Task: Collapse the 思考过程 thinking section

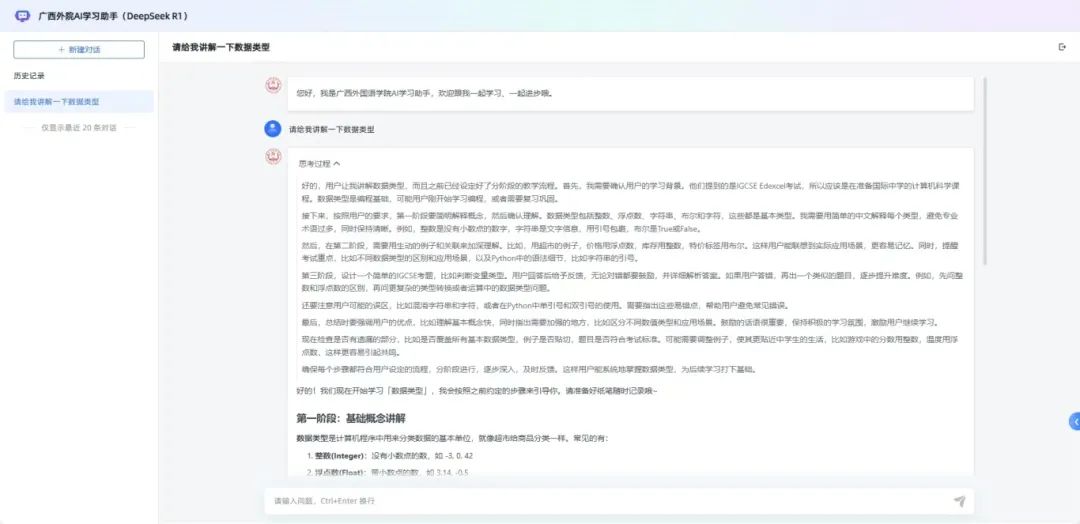Action: point(319,163)
